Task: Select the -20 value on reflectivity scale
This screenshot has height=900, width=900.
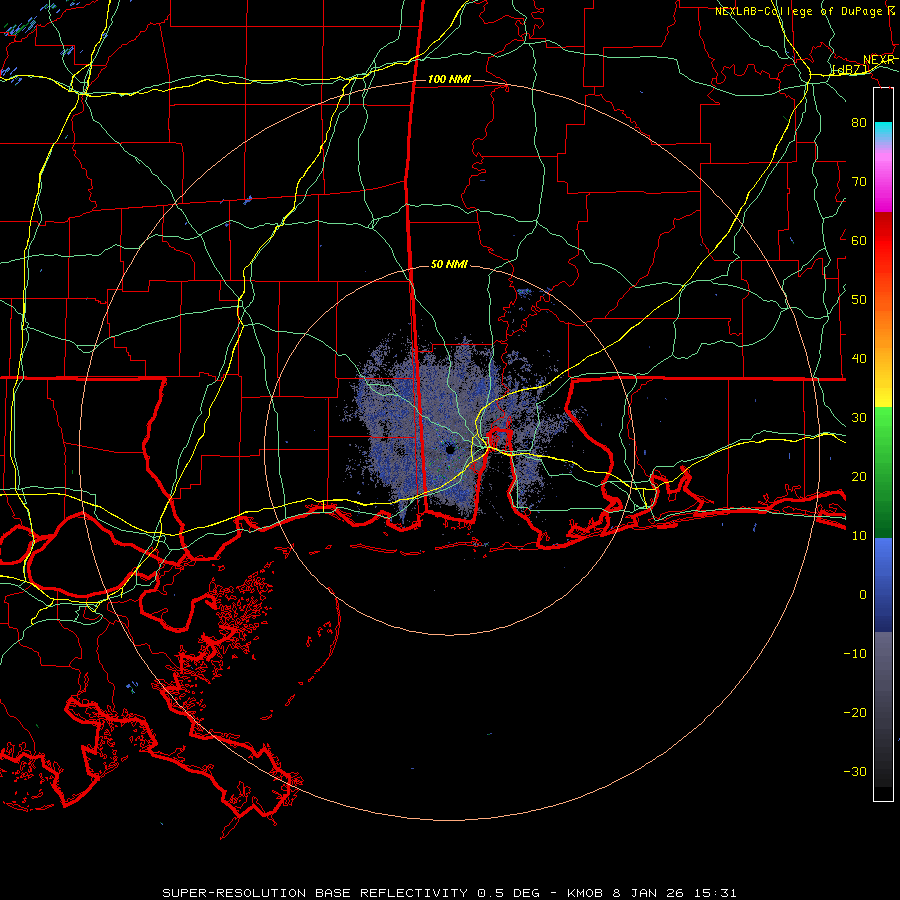Action: click(855, 712)
